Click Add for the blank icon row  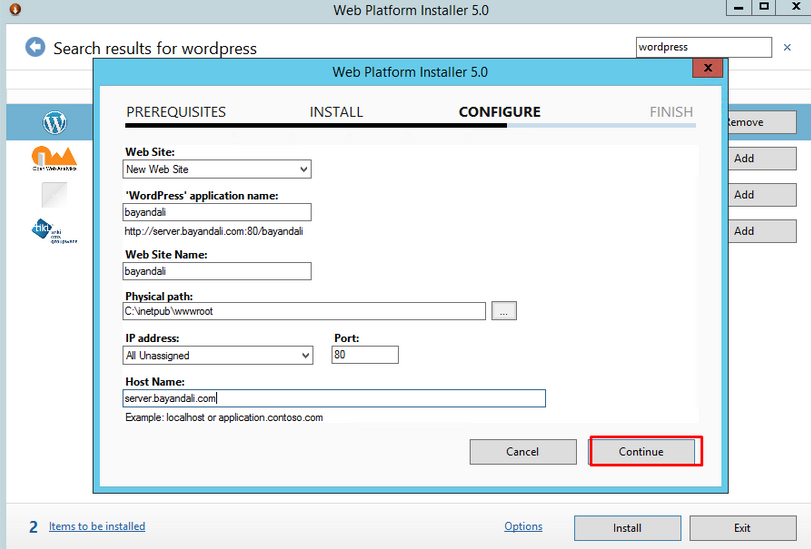pos(762,195)
